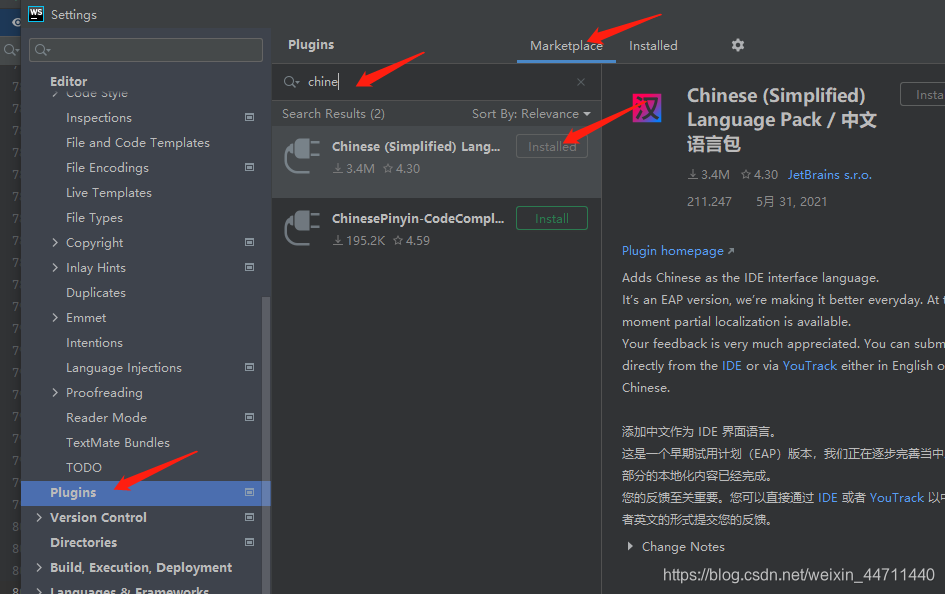This screenshot has height=594, width=945.
Task: Click the WebStorm logo in the Settings title
Action: tap(36, 13)
